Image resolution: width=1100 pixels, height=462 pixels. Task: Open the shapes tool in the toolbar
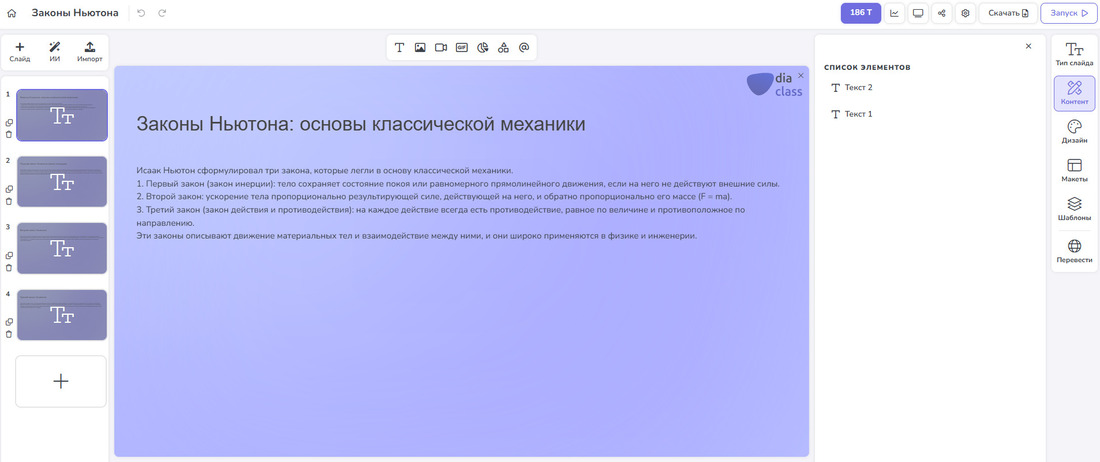[x=503, y=47]
